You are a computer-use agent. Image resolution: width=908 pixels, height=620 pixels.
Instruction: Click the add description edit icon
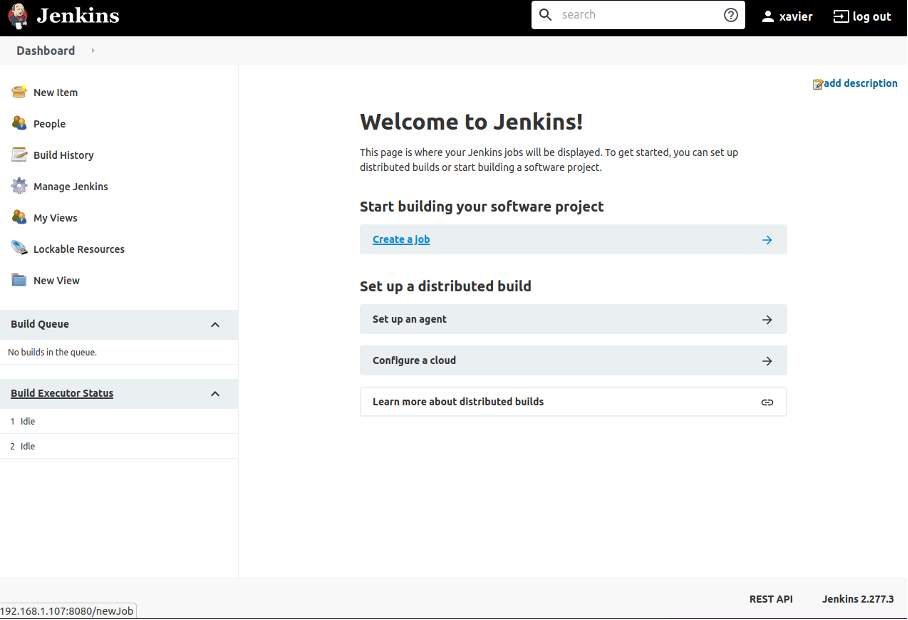818,85
